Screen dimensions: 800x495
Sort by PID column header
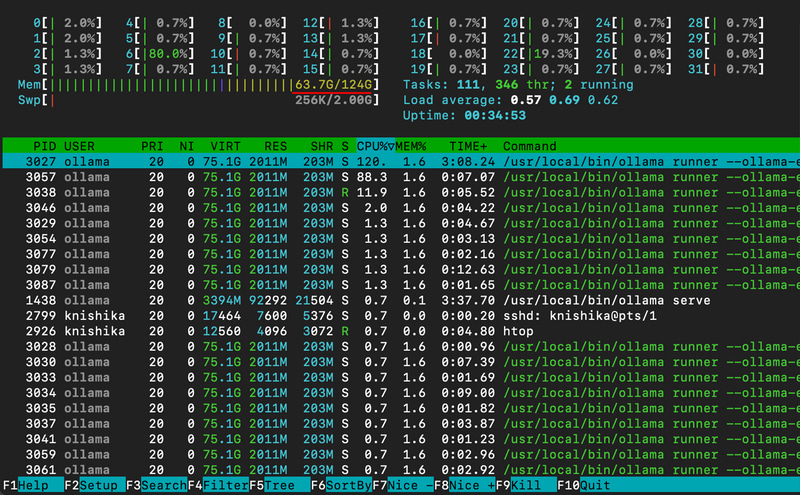coord(44,146)
